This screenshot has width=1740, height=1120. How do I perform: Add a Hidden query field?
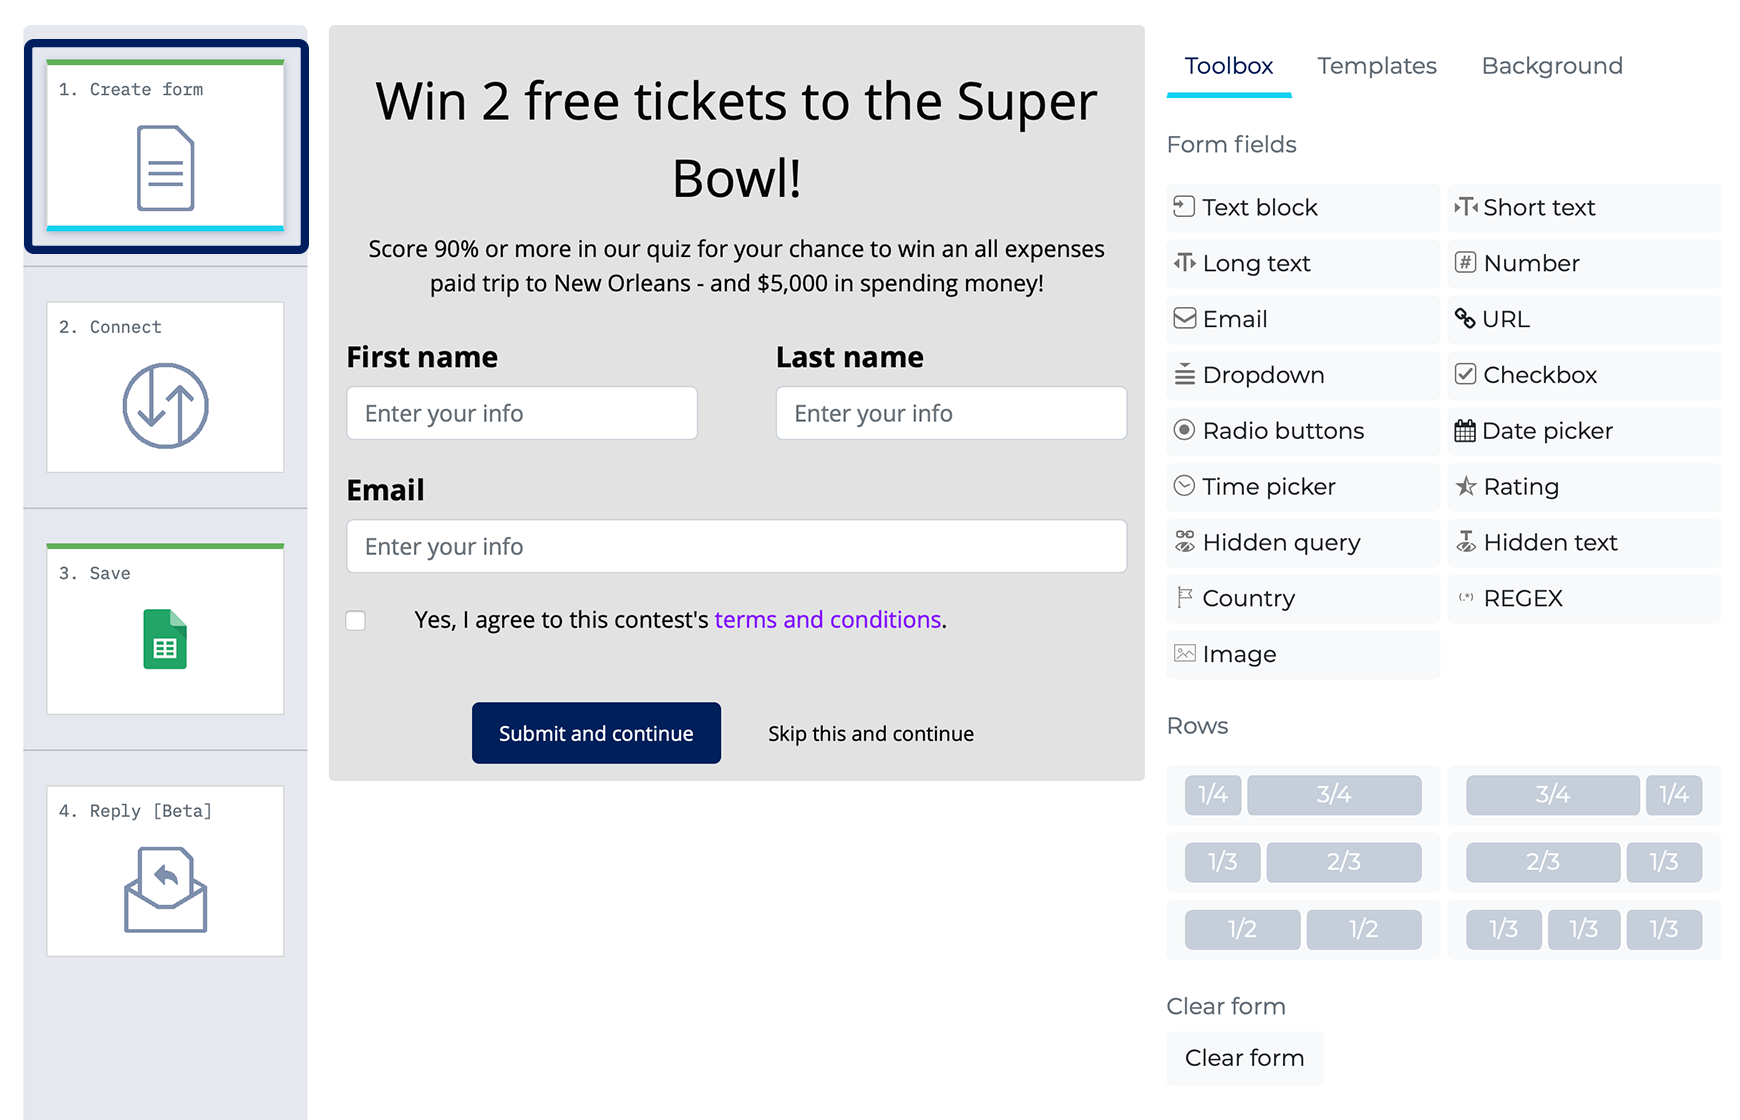tap(1303, 543)
